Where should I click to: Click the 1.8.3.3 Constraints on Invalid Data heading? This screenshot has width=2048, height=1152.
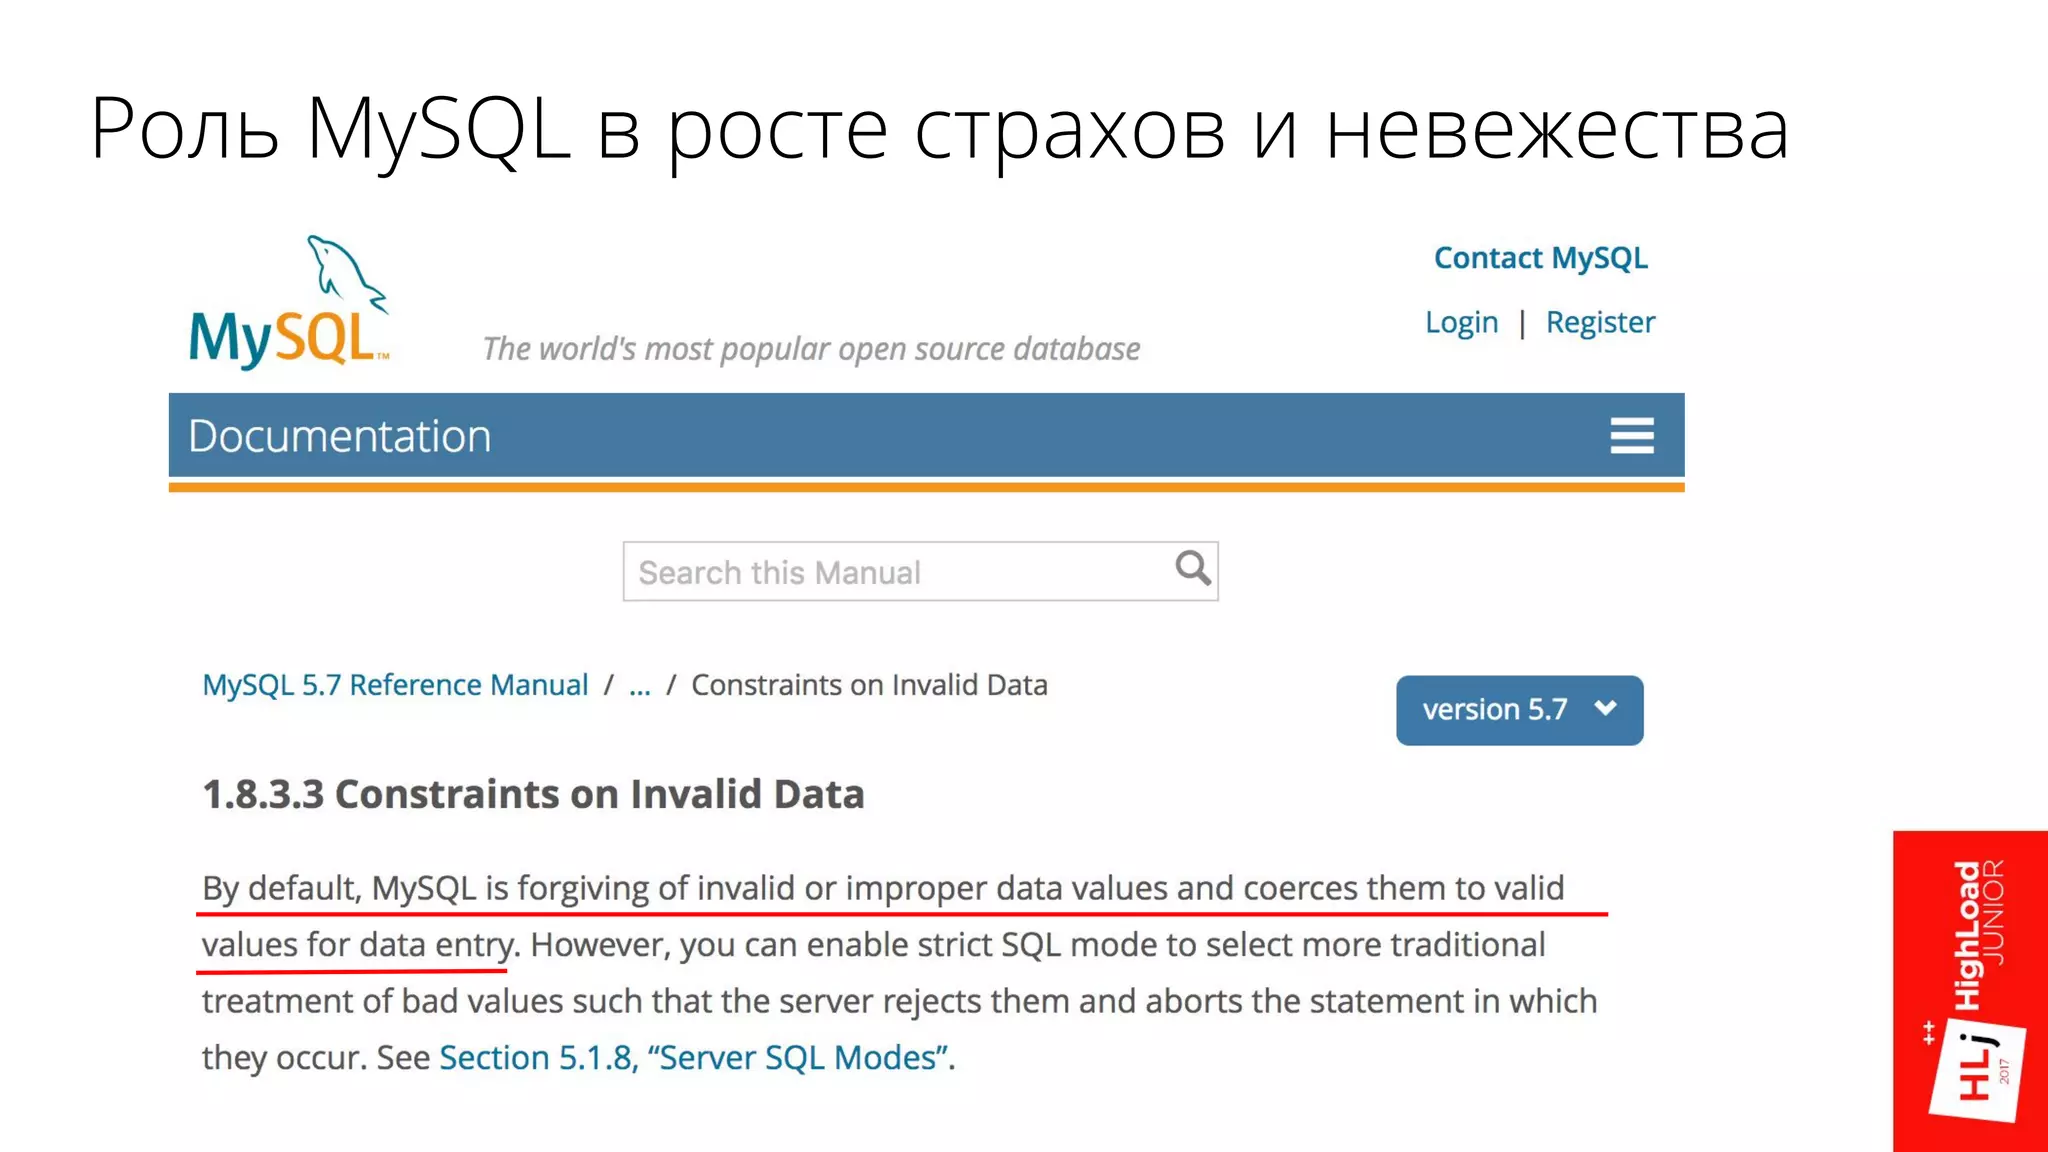coord(533,794)
